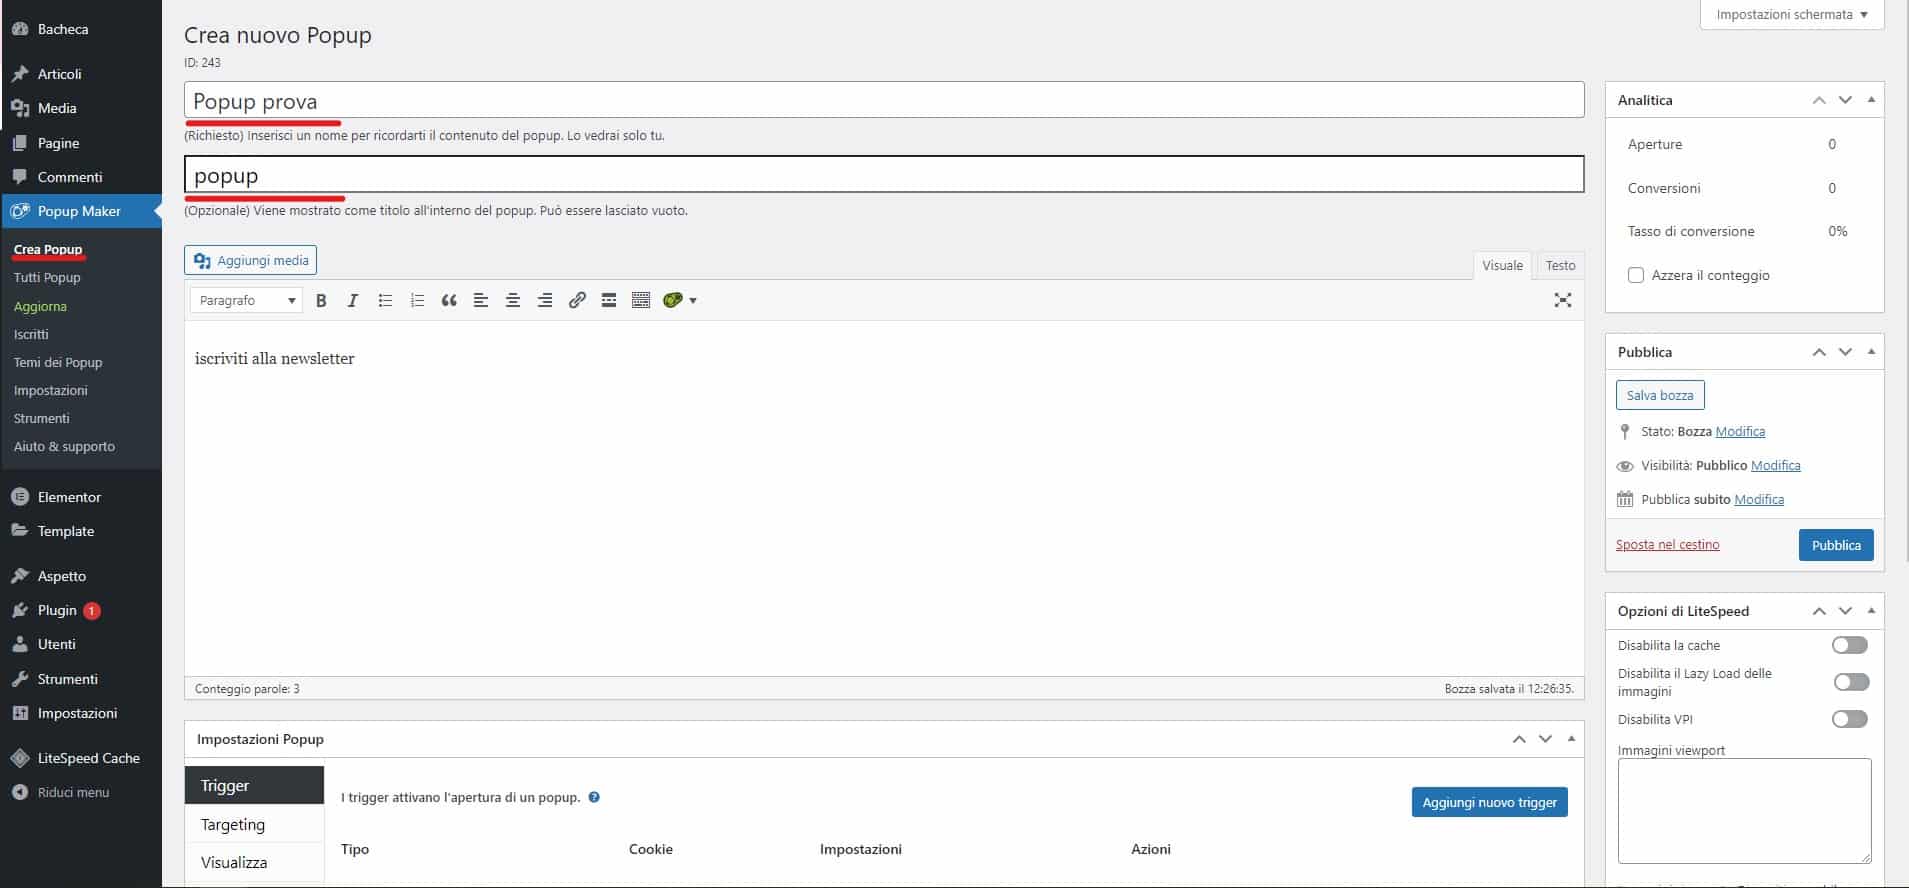The width and height of the screenshot is (1909, 888).
Task: Click inside Immagini viewport textarea
Action: pyautogui.click(x=1744, y=810)
